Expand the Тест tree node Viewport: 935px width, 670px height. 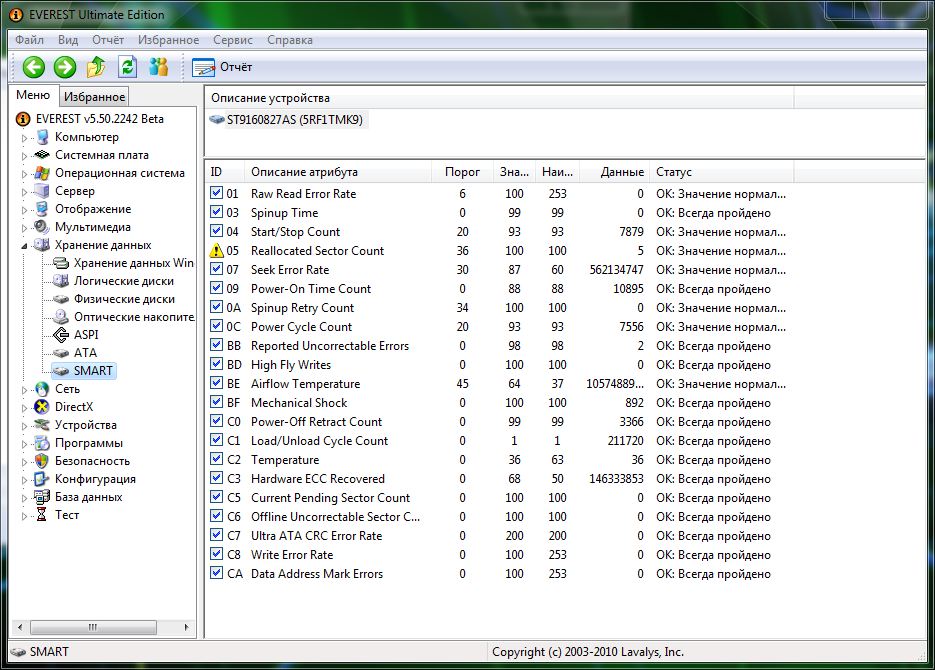24,515
